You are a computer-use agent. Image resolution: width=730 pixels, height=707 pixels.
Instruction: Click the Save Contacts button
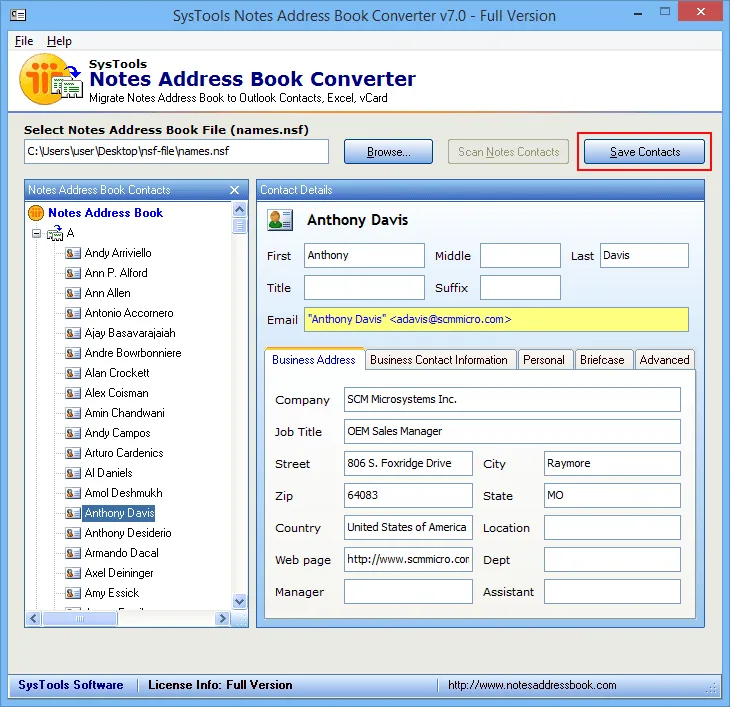[x=645, y=152]
